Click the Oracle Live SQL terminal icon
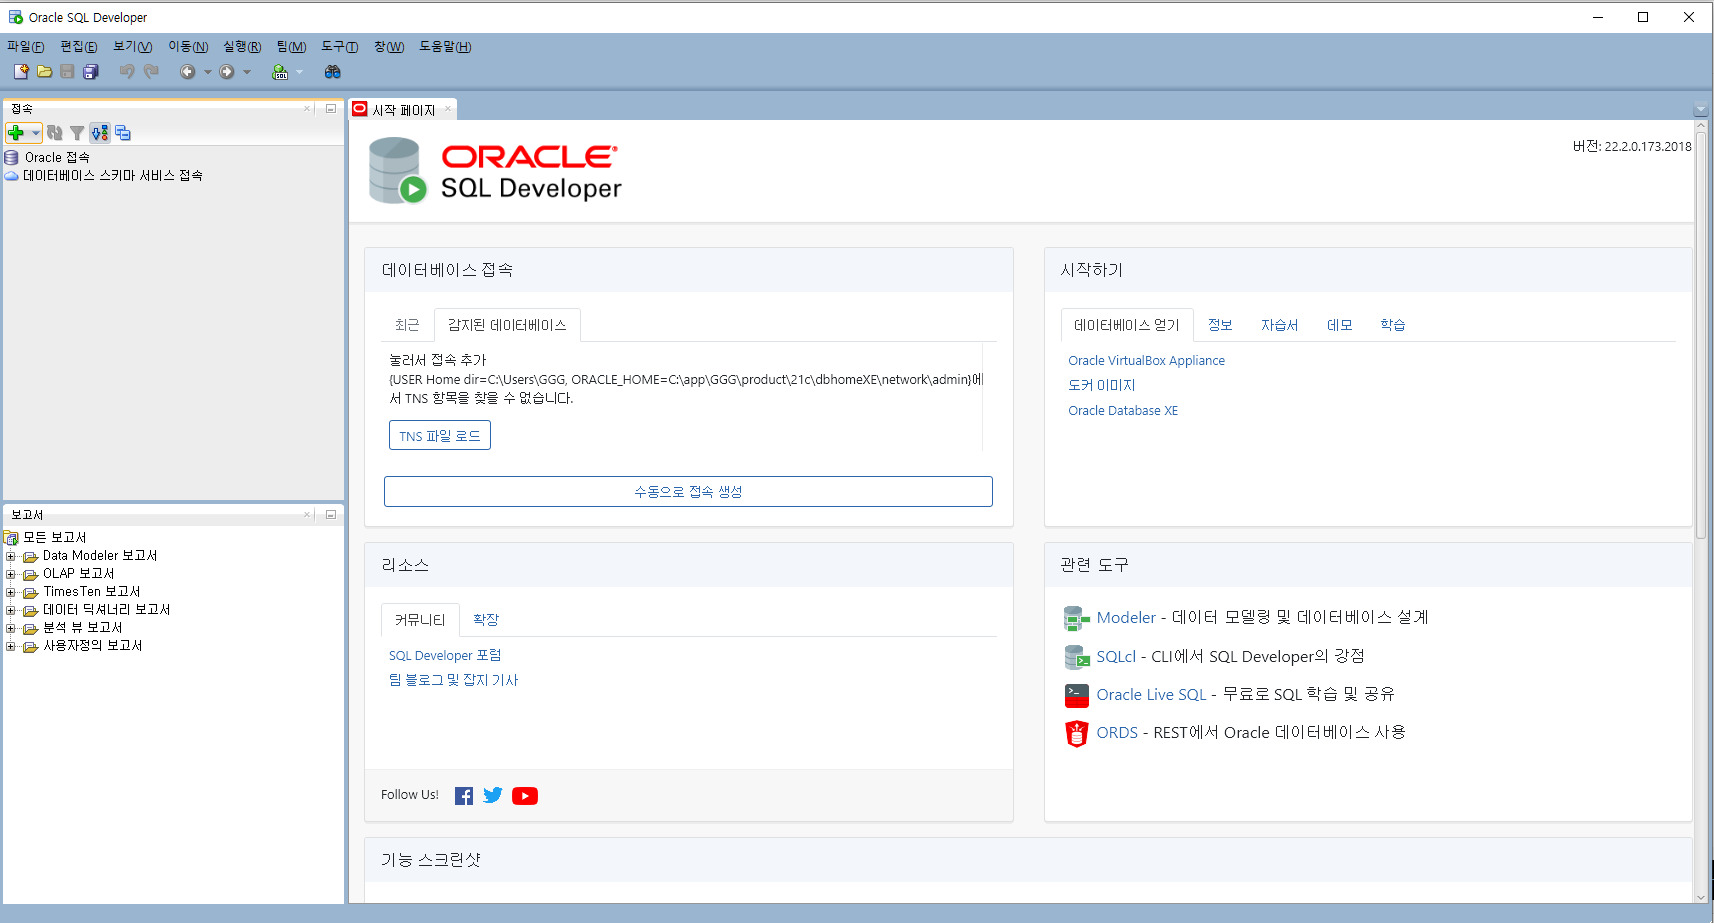 pos(1076,695)
